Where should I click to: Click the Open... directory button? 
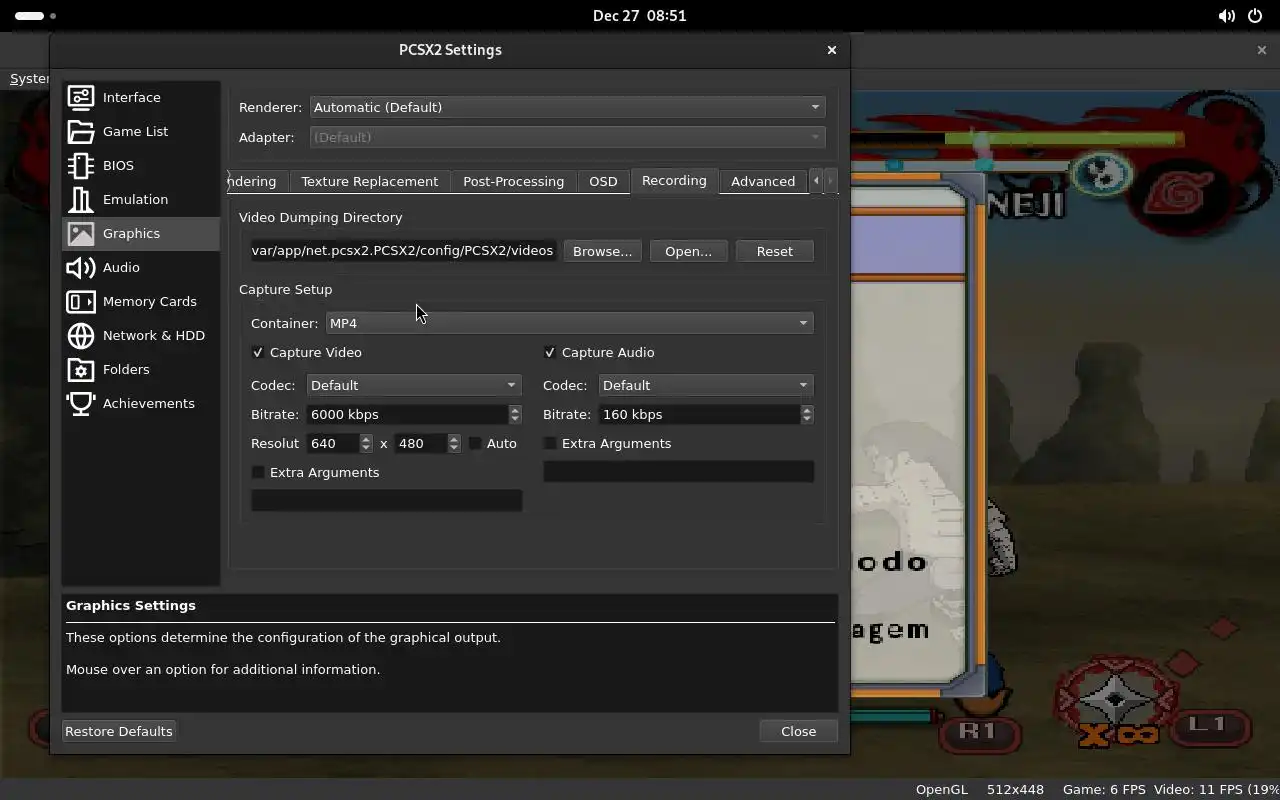pyautogui.click(x=688, y=251)
